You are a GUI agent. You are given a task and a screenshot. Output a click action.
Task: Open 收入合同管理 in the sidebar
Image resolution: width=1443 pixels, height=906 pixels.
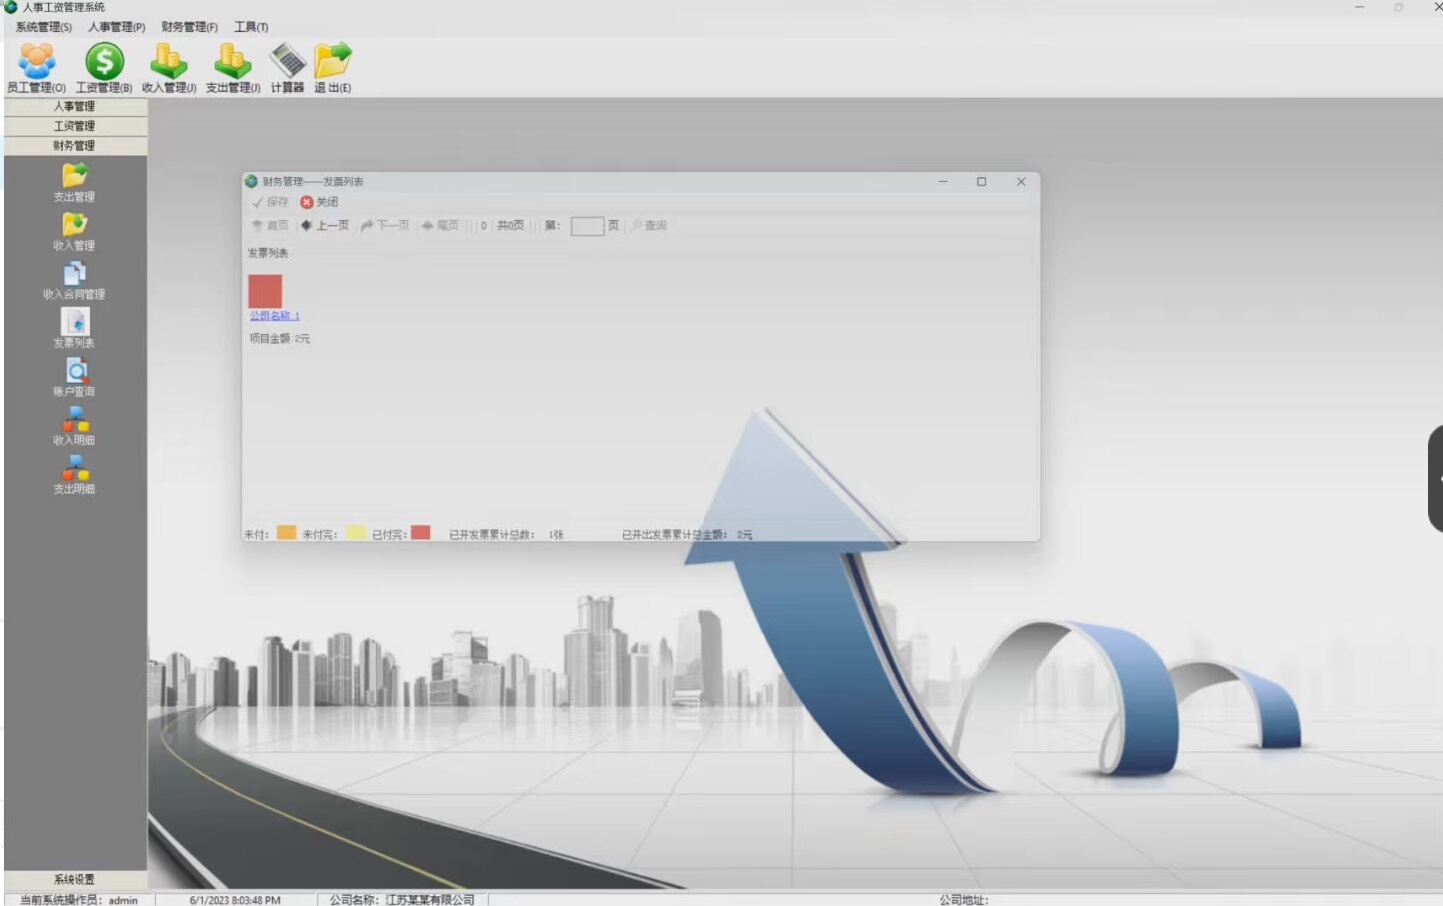74,280
